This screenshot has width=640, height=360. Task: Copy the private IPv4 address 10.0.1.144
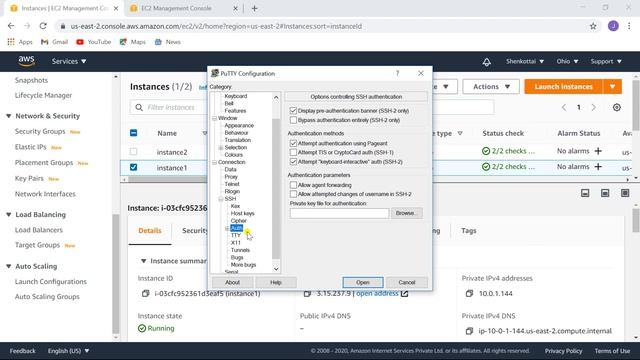pyautogui.click(x=469, y=293)
